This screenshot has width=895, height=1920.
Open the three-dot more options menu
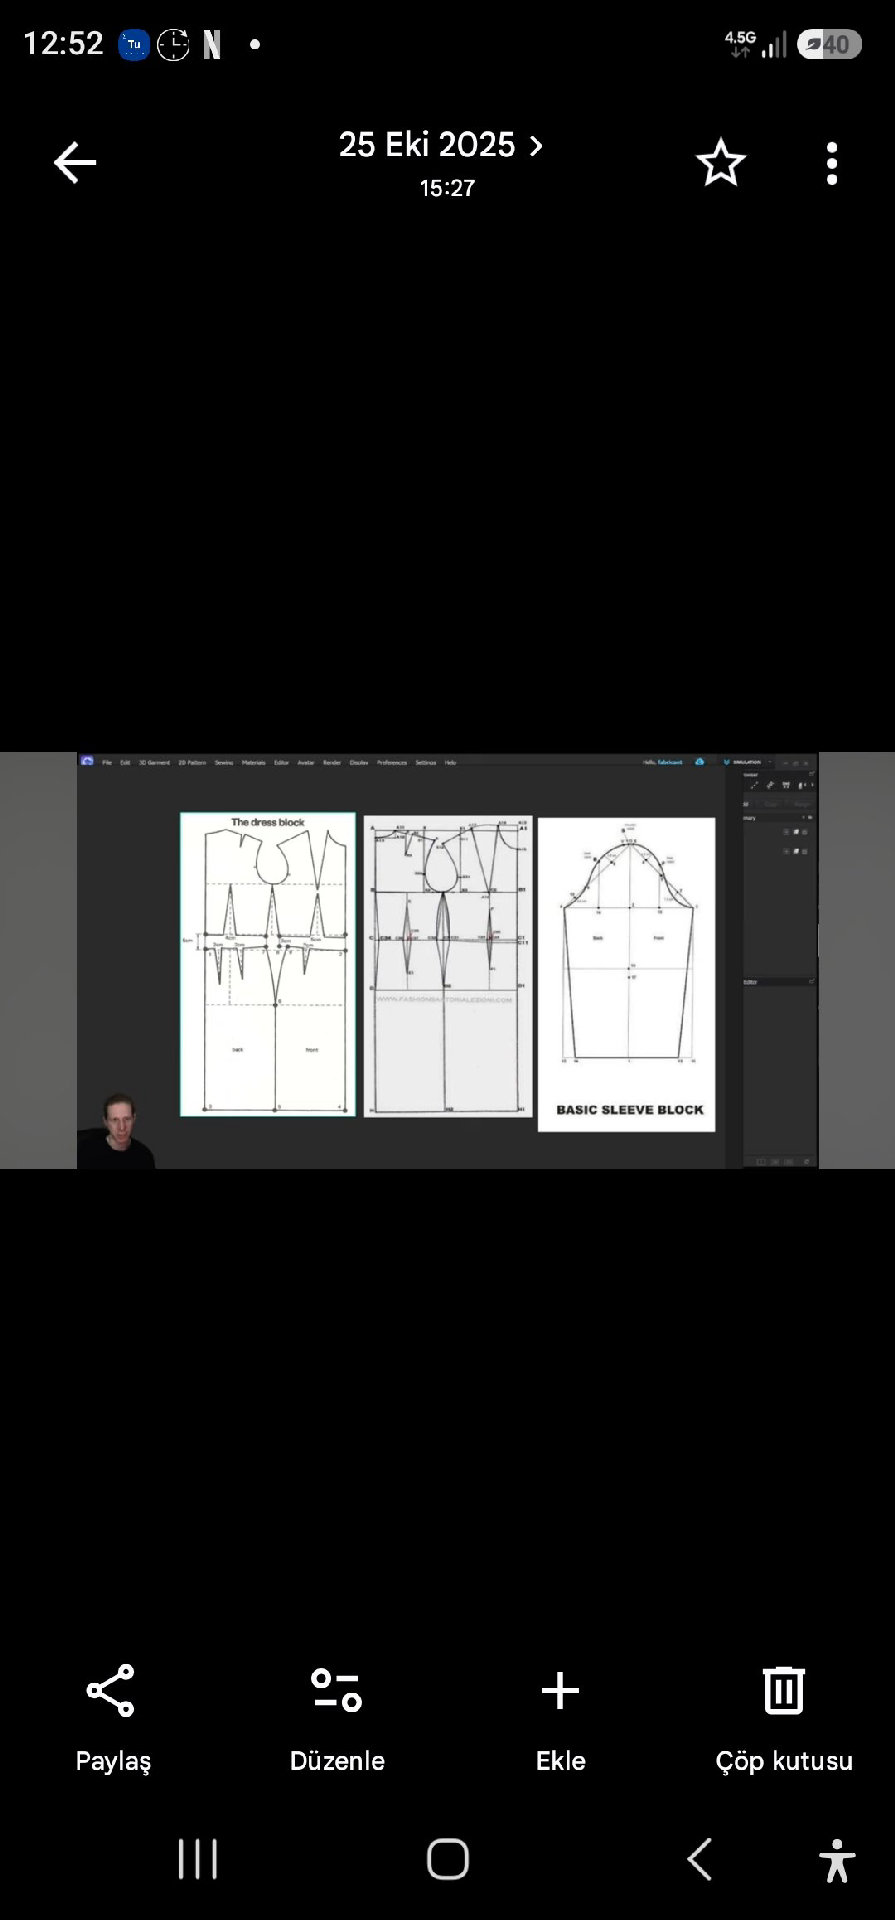point(832,163)
